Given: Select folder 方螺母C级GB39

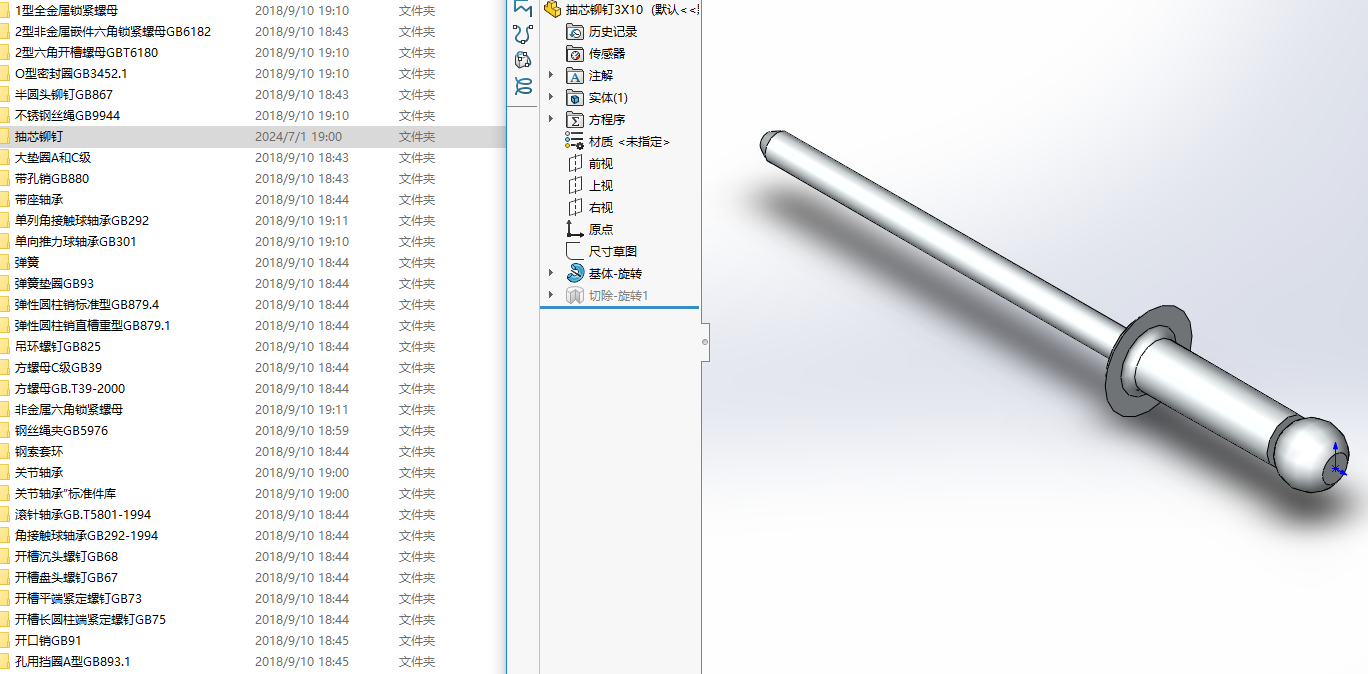Looking at the screenshot, I should point(58,368).
